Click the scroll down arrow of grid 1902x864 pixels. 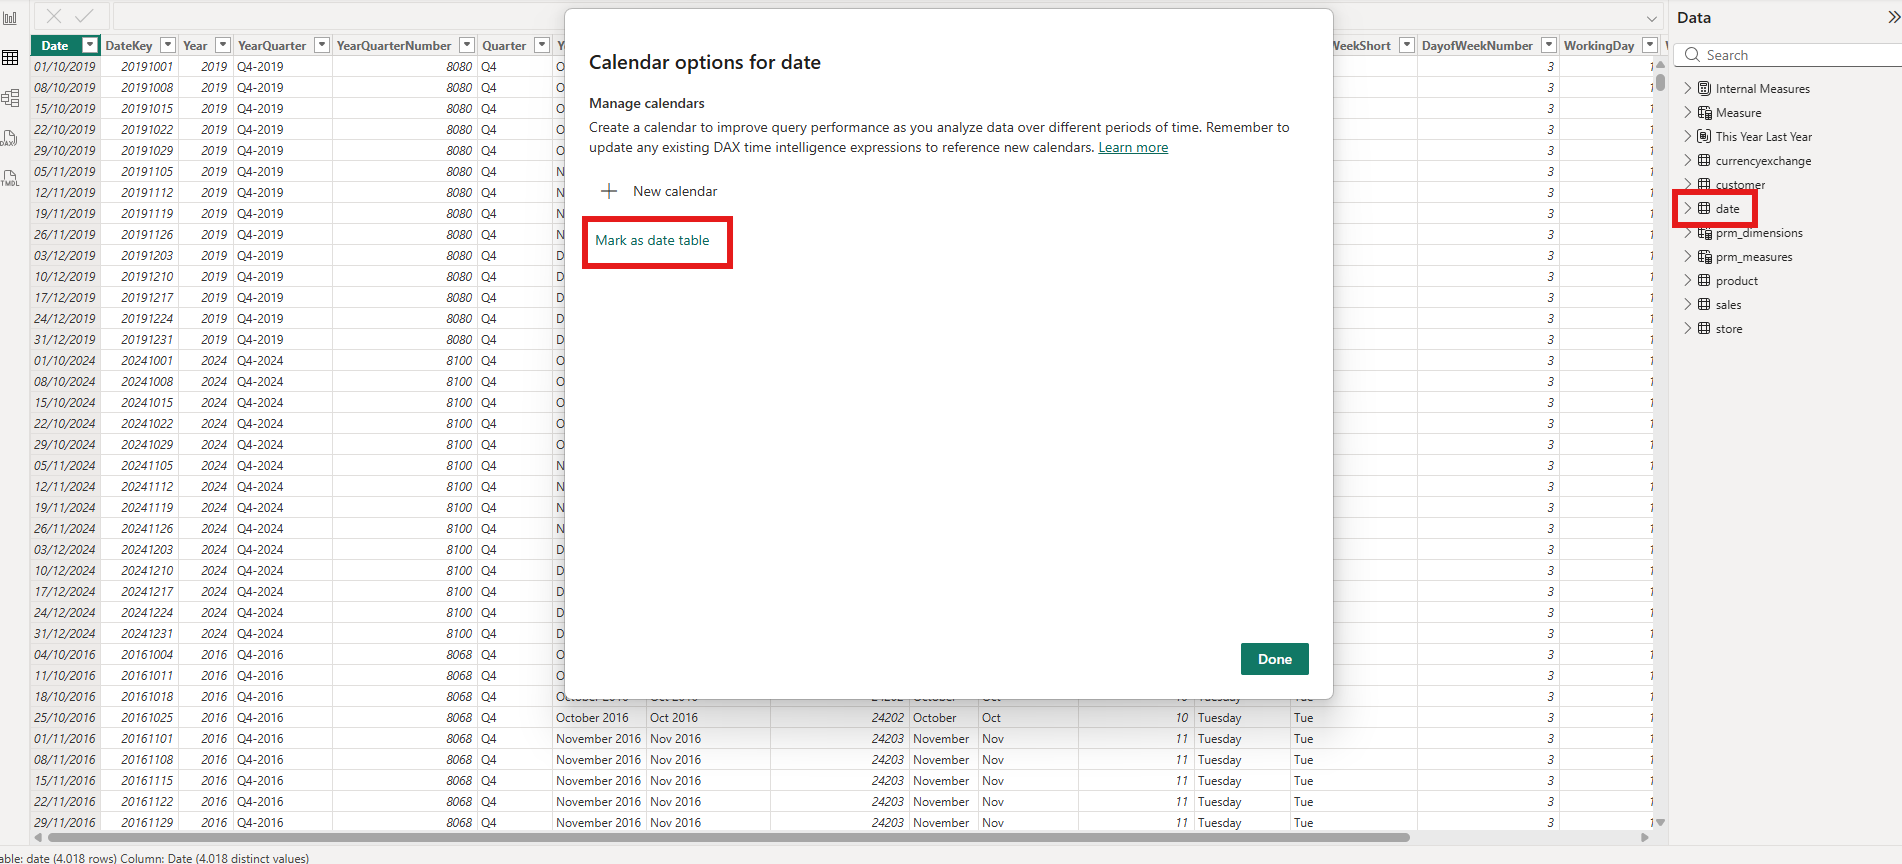tap(1660, 822)
